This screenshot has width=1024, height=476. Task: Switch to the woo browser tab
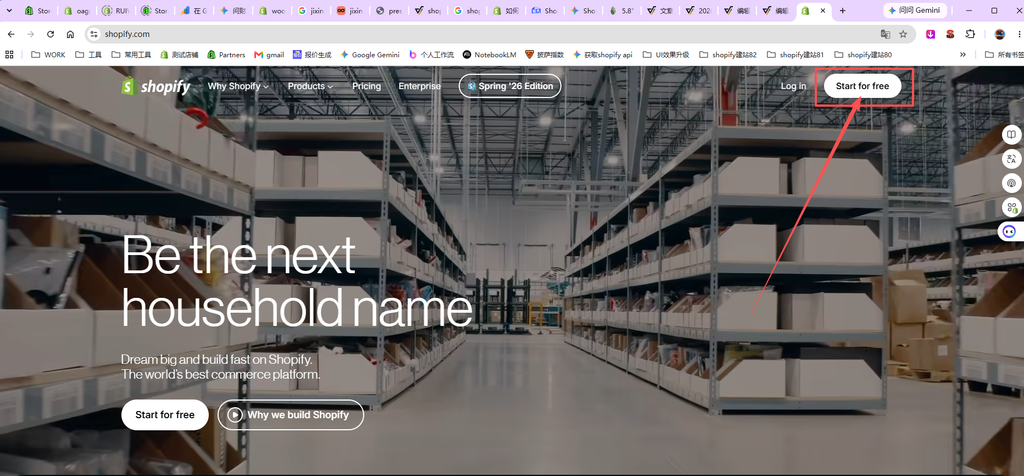pos(270,10)
